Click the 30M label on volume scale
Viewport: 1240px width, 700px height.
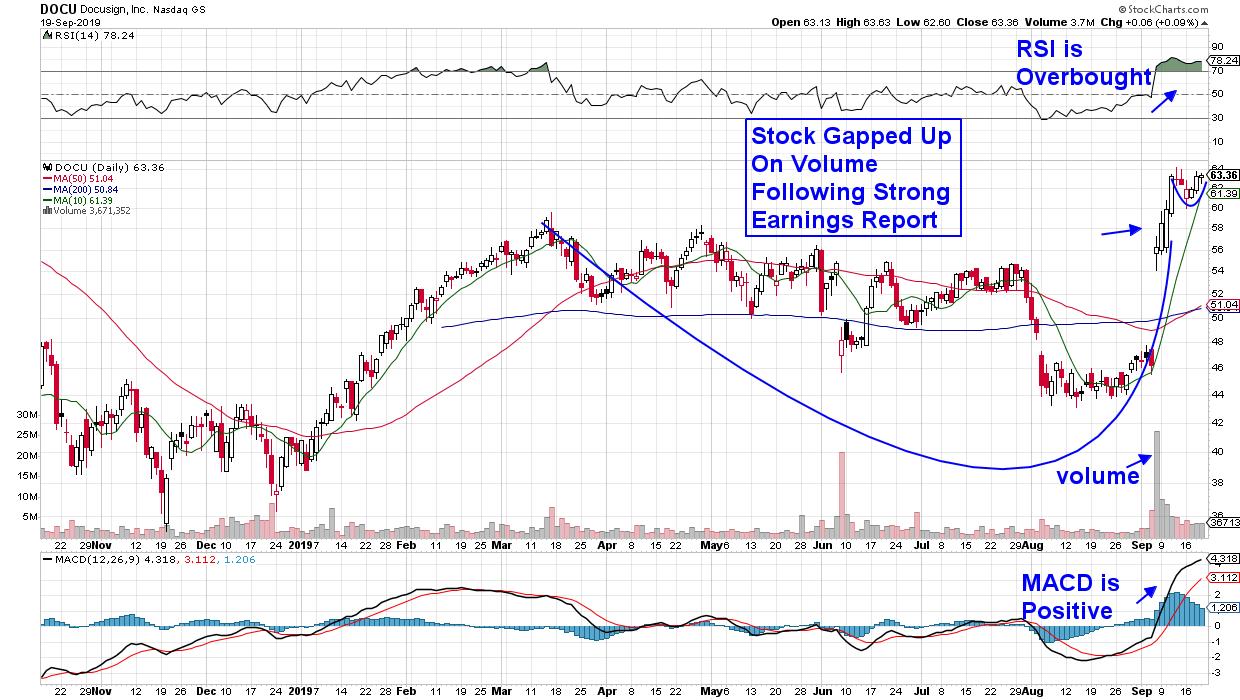pyautogui.click(x=27, y=414)
